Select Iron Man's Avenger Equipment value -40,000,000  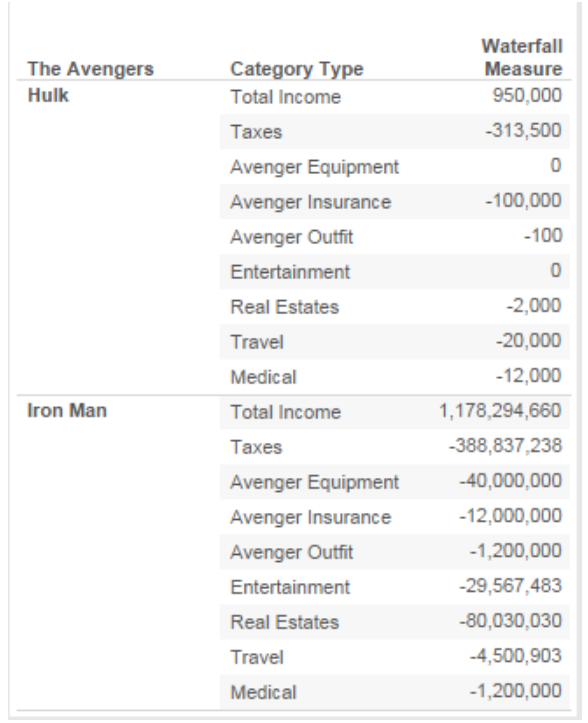point(511,481)
